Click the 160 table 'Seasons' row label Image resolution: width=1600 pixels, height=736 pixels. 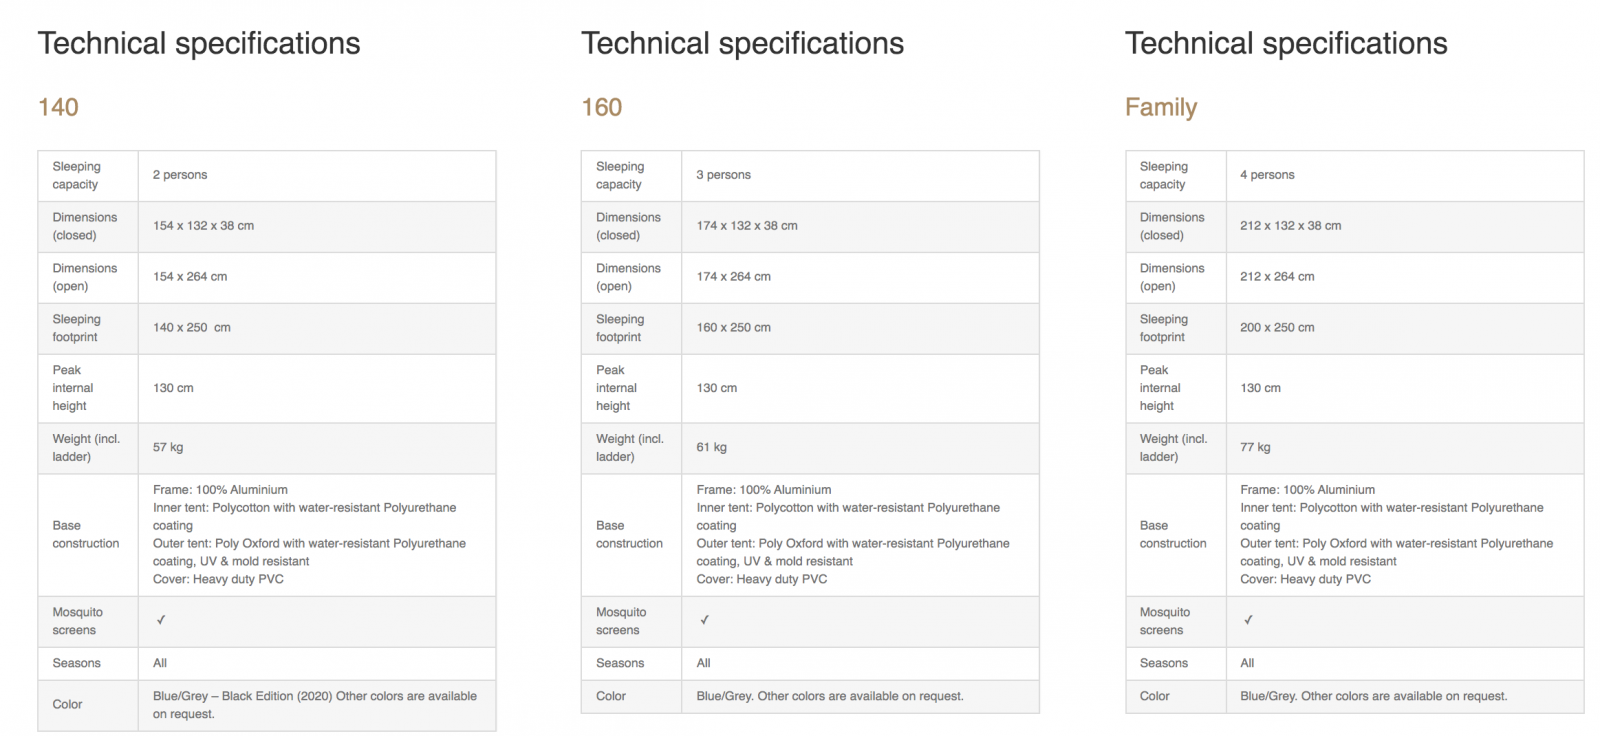[620, 664]
